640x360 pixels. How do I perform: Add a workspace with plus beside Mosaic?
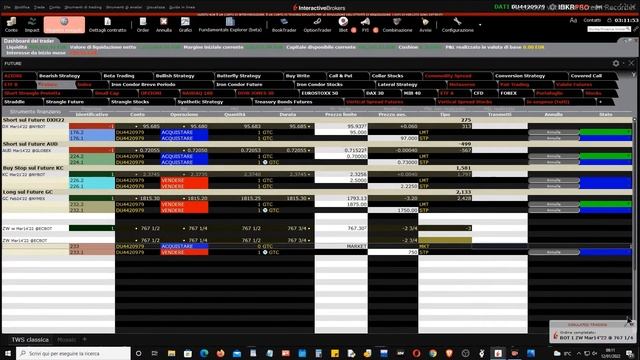(x=85, y=339)
